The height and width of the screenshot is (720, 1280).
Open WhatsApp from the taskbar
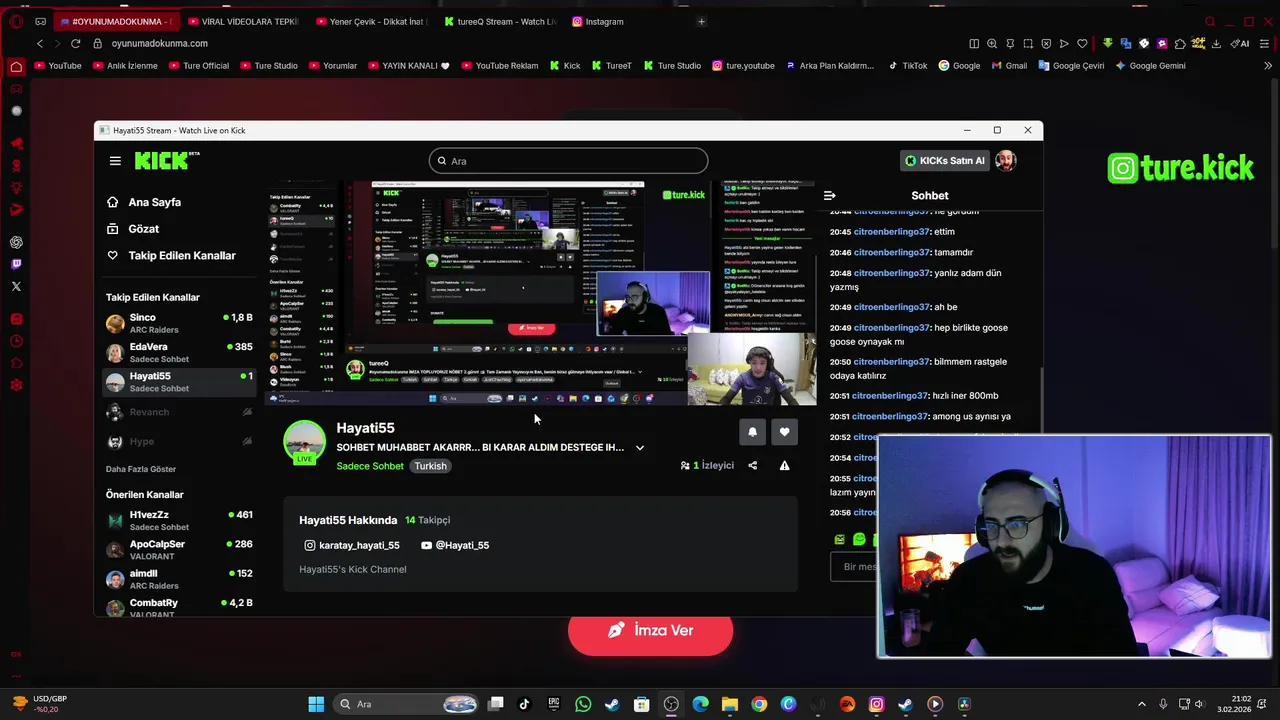(583, 704)
